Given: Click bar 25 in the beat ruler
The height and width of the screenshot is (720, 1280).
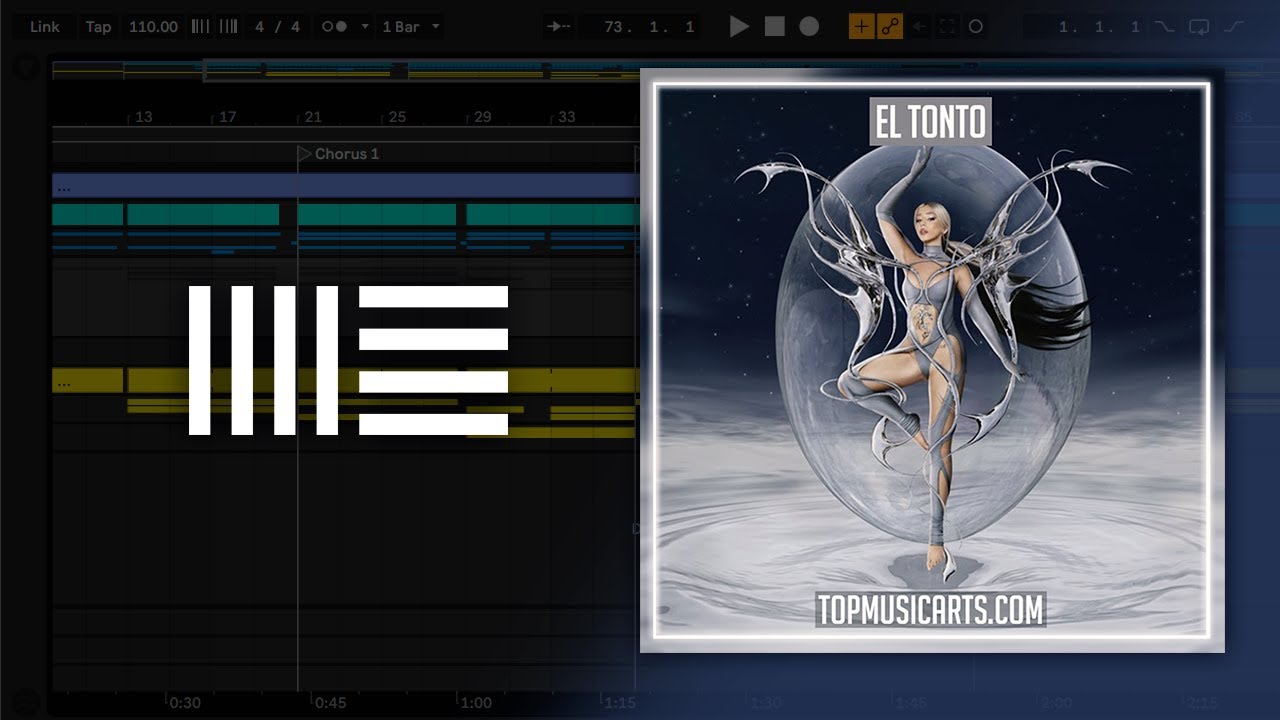Looking at the screenshot, I should [x=397, y=117].
